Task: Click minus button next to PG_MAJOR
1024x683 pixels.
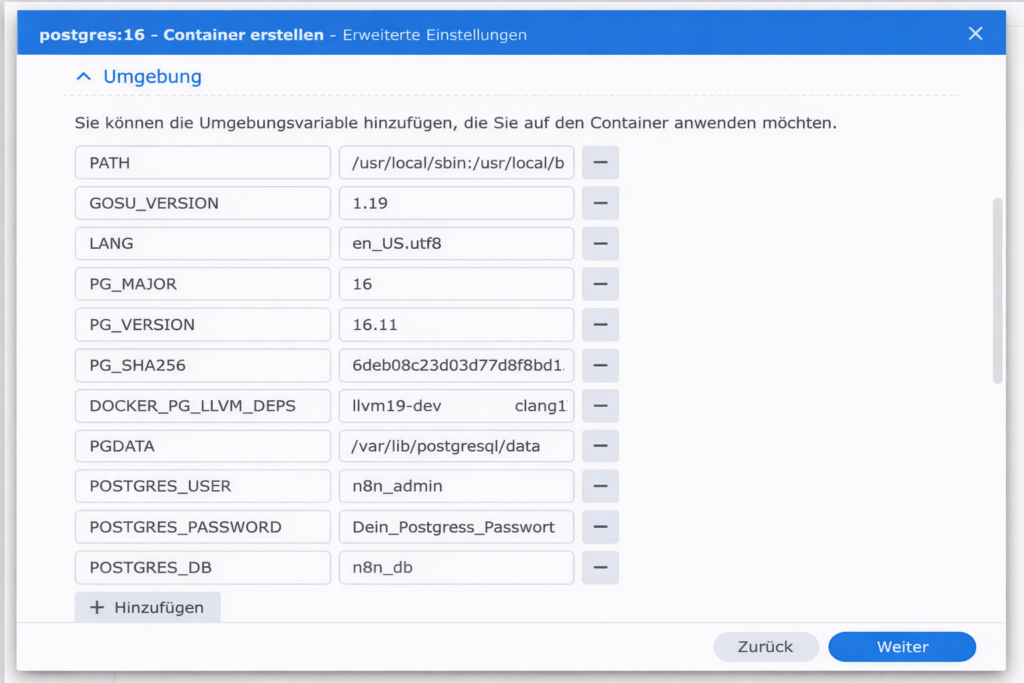Action: [600, 284]
